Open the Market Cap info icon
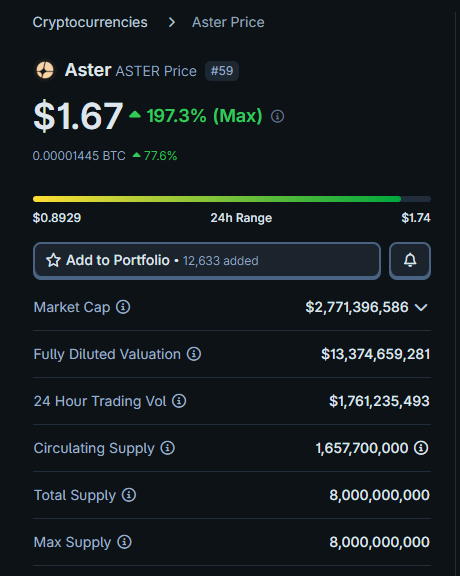The height and width of the screenshot is (576, 460). 123,307
